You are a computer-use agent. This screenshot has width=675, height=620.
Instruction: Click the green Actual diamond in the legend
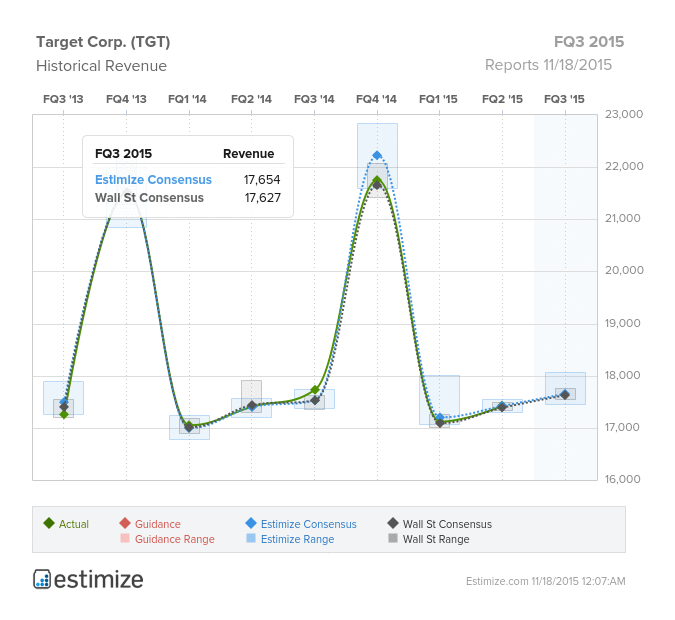coord(49,523)
